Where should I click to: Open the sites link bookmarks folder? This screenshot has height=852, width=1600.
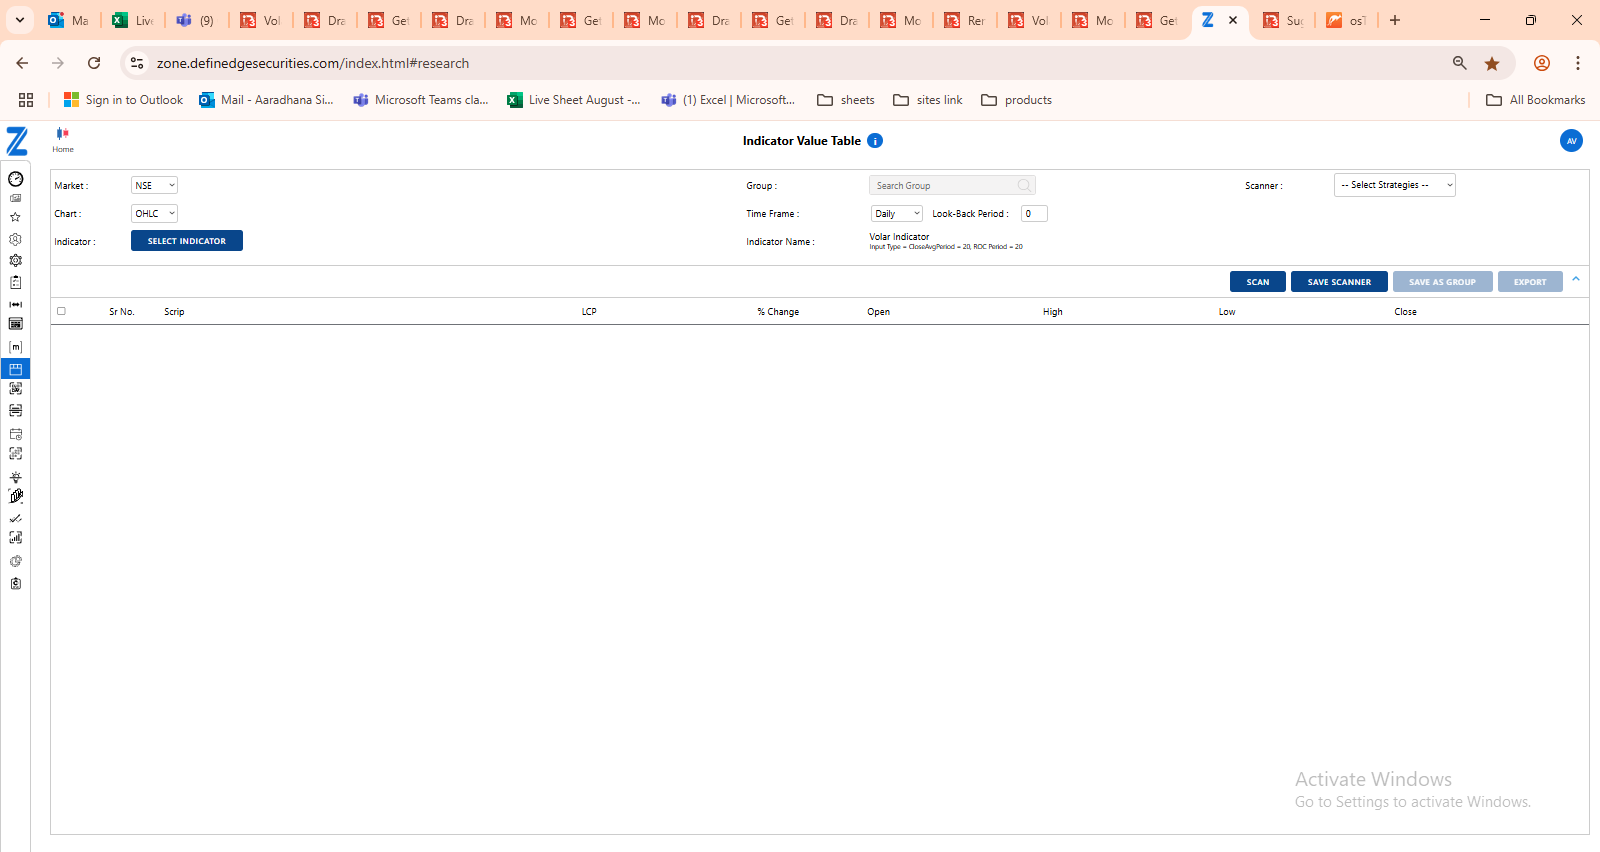point(928,100)
